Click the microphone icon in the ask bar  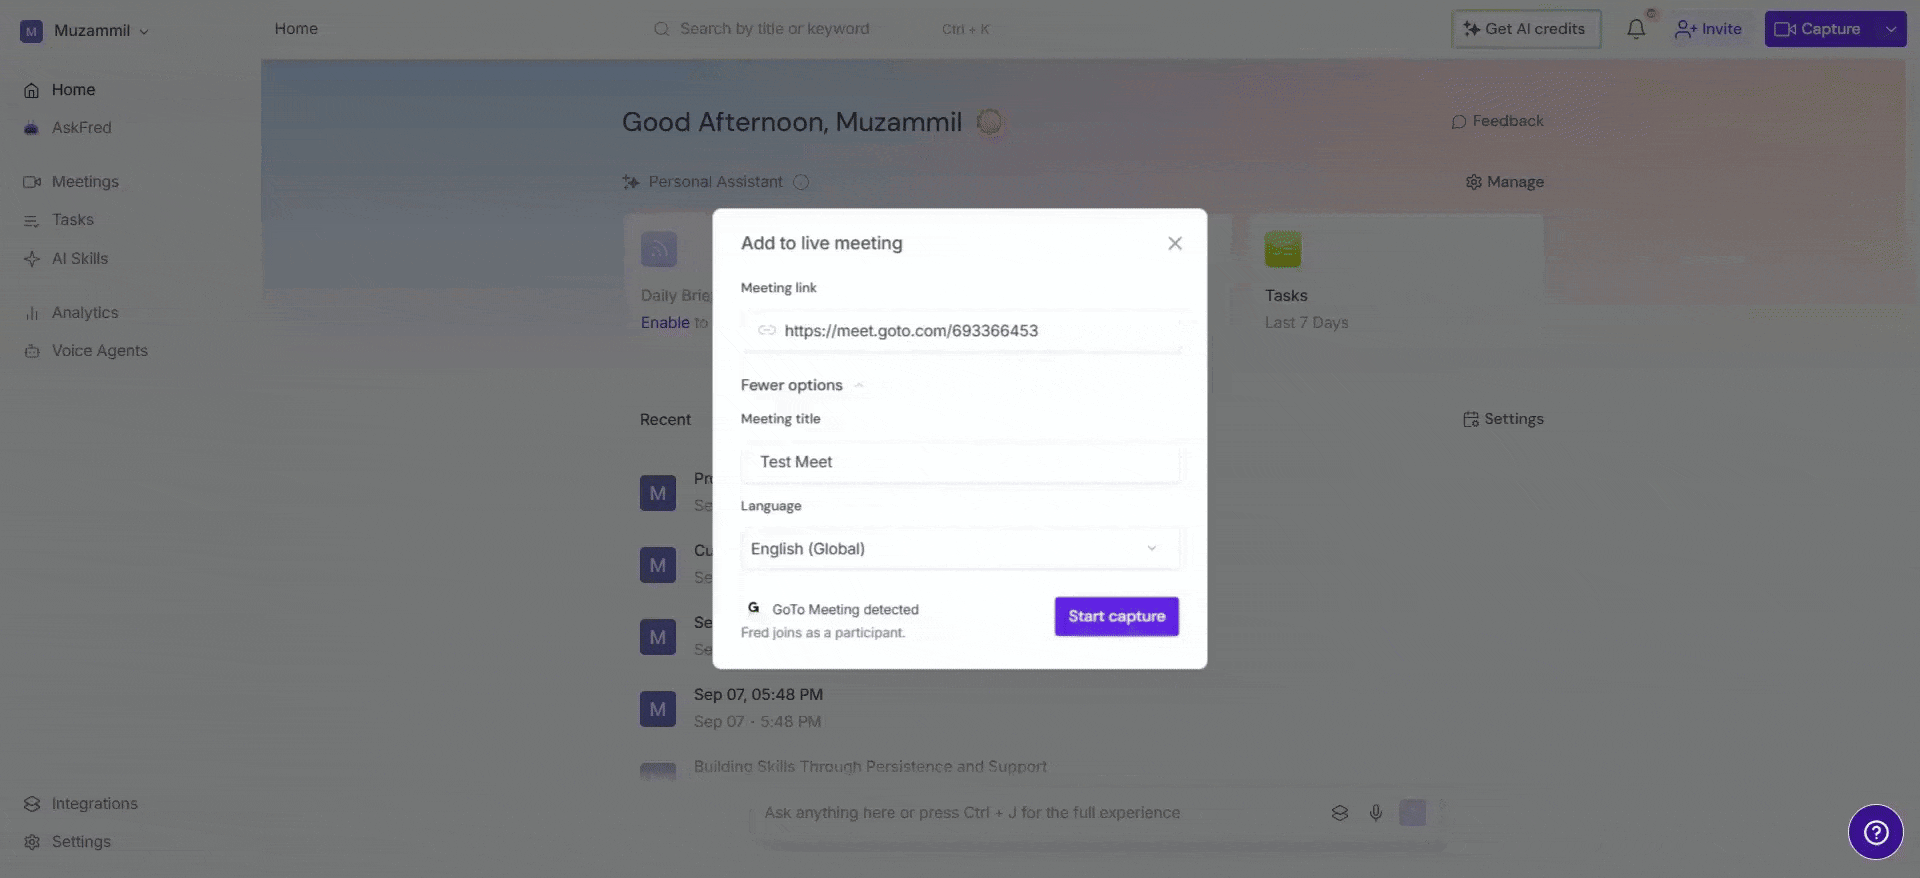click(x=1376, y=813)
